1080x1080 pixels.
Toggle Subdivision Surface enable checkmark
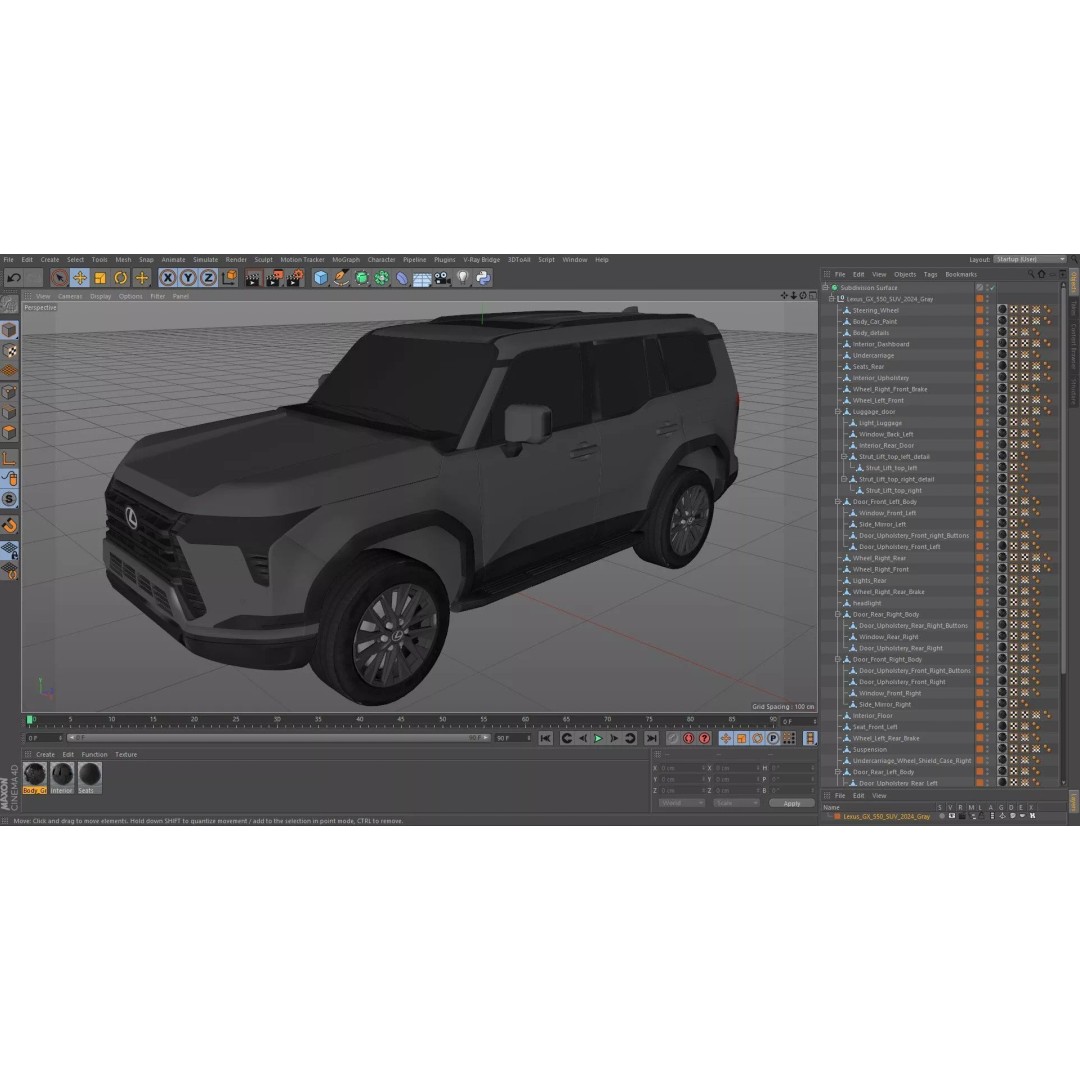993,288
